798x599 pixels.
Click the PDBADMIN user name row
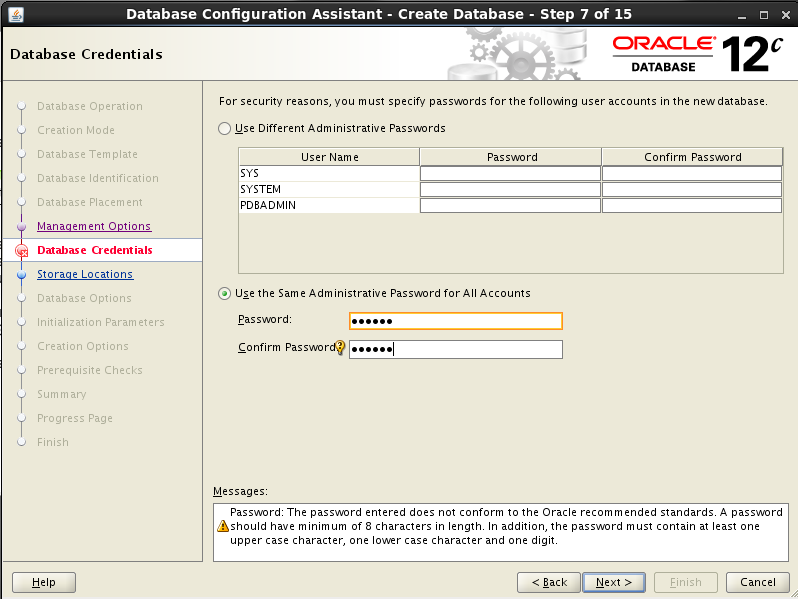click(x=329, y=205)
